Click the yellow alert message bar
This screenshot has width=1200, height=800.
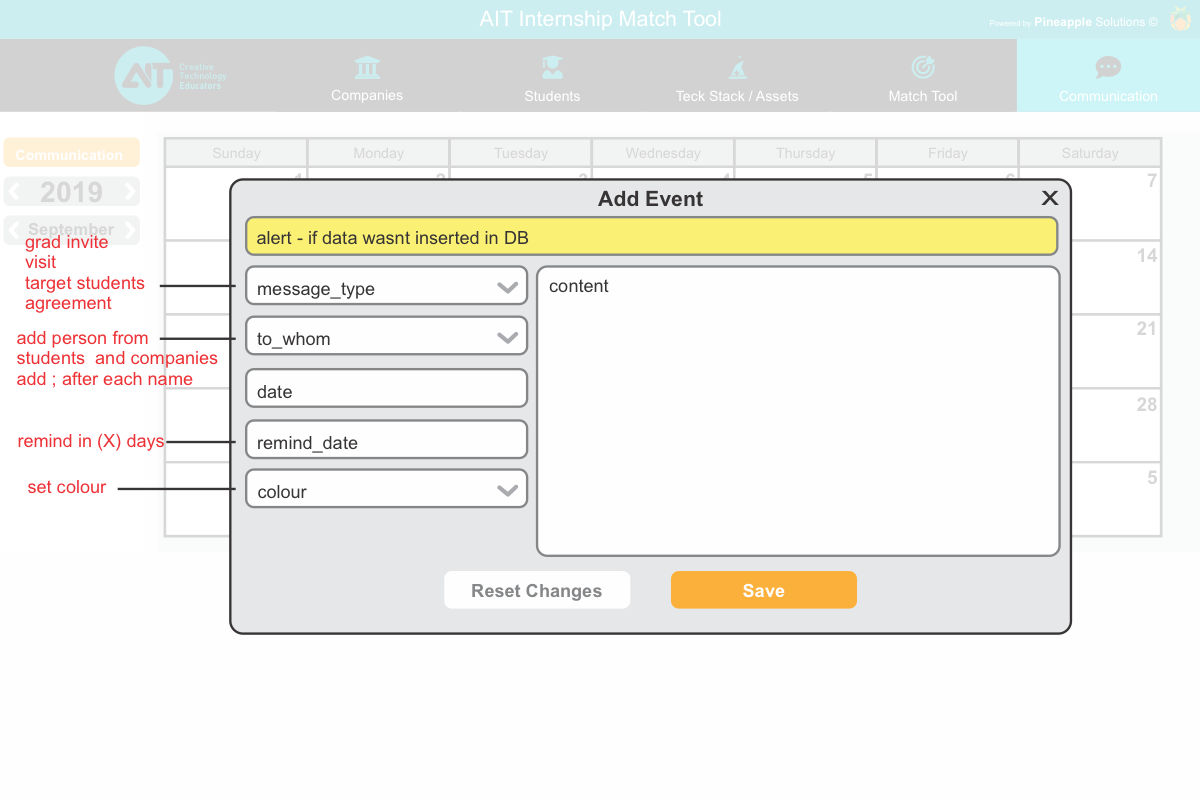pos(651,237)
